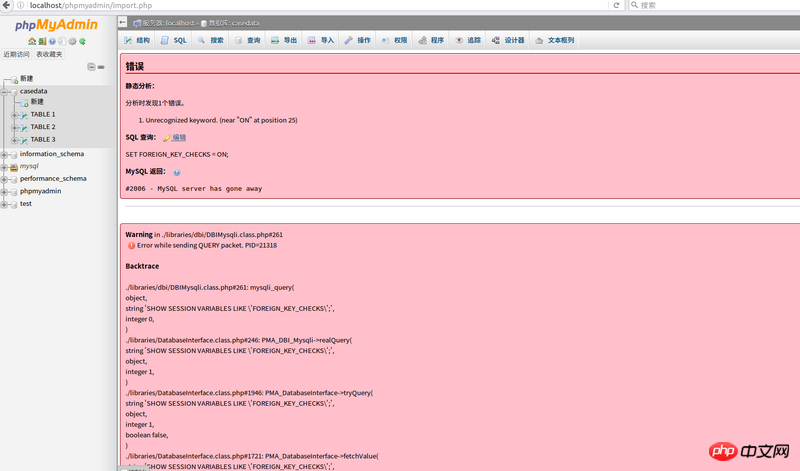Open the 操作 operations tab

click(x=357, y=40)
